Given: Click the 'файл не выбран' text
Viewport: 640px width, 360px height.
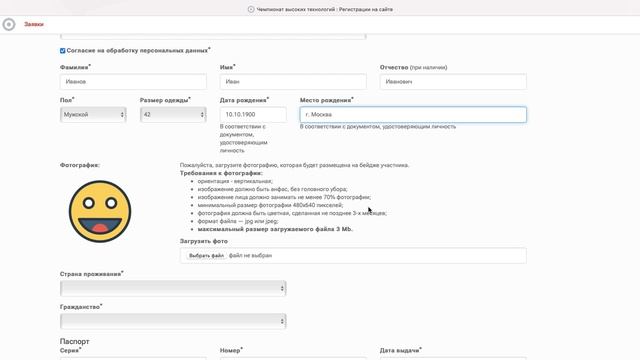Looking at the screenshot, I should click(x=250, y=256).
